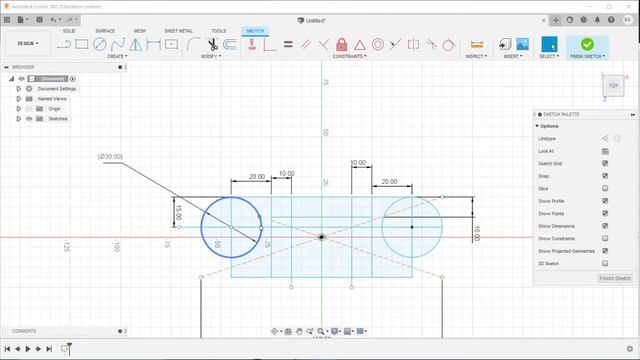Screen dimensions: 640x360
Task: Click the sketch feature in timeline
Action: coord(64,349)
